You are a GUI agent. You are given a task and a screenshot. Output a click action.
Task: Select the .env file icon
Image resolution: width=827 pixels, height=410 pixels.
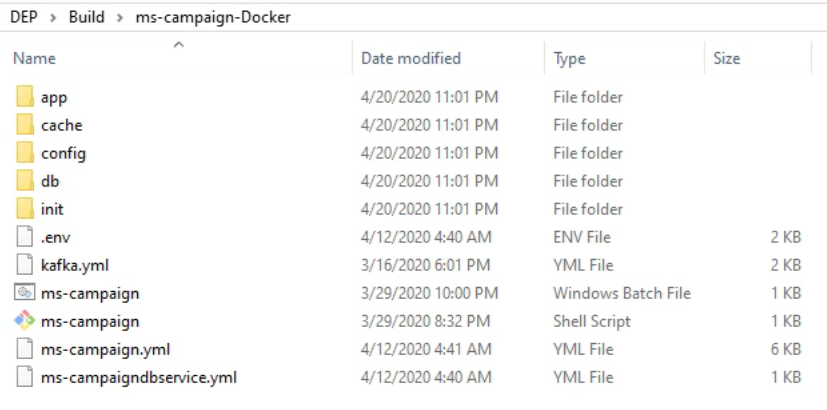(25, 237)
